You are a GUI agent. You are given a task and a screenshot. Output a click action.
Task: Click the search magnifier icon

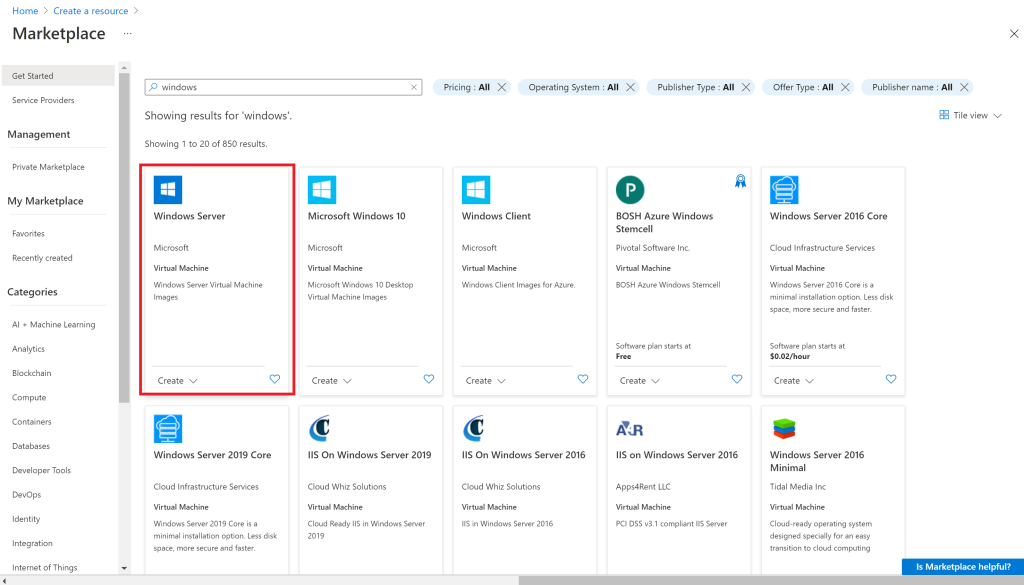click(x=153, y=87)
